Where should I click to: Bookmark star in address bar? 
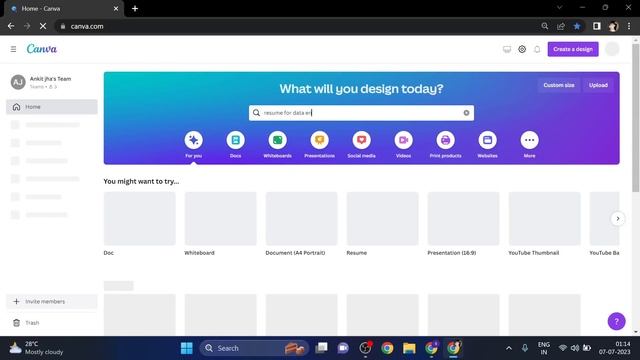point(577,26)
